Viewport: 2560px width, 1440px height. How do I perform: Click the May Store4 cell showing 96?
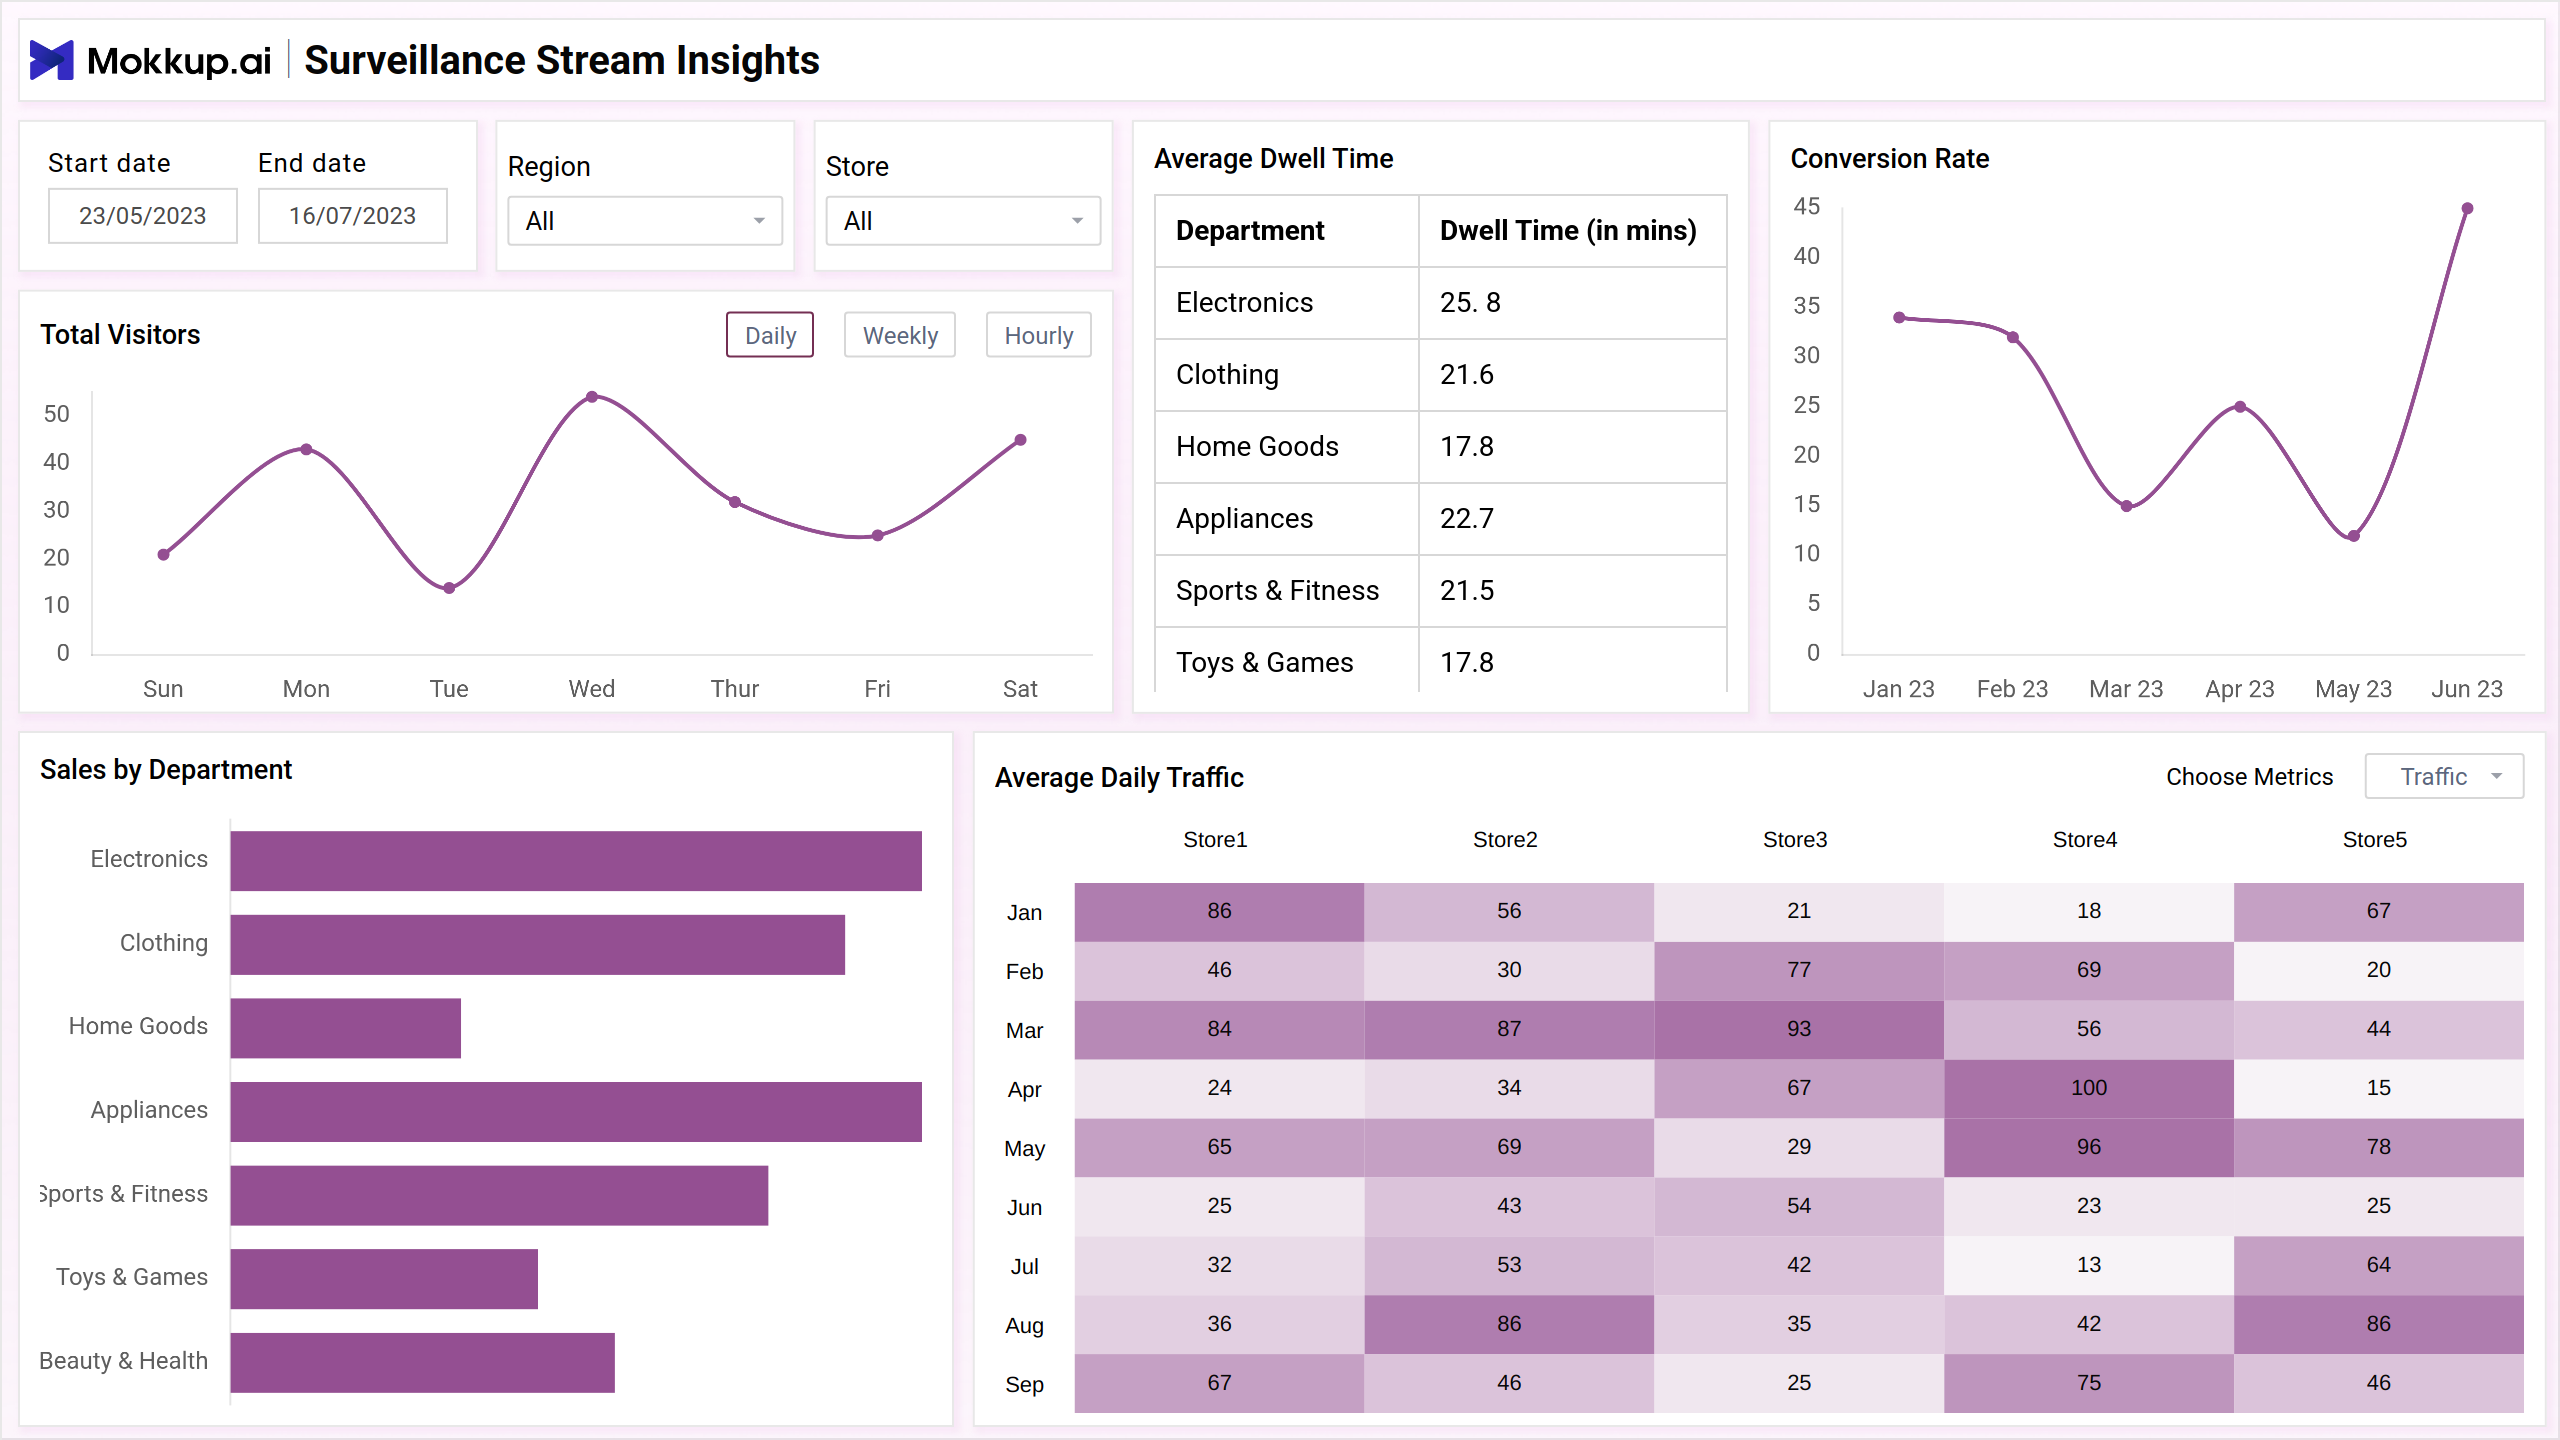(x=2089, y=1148)
